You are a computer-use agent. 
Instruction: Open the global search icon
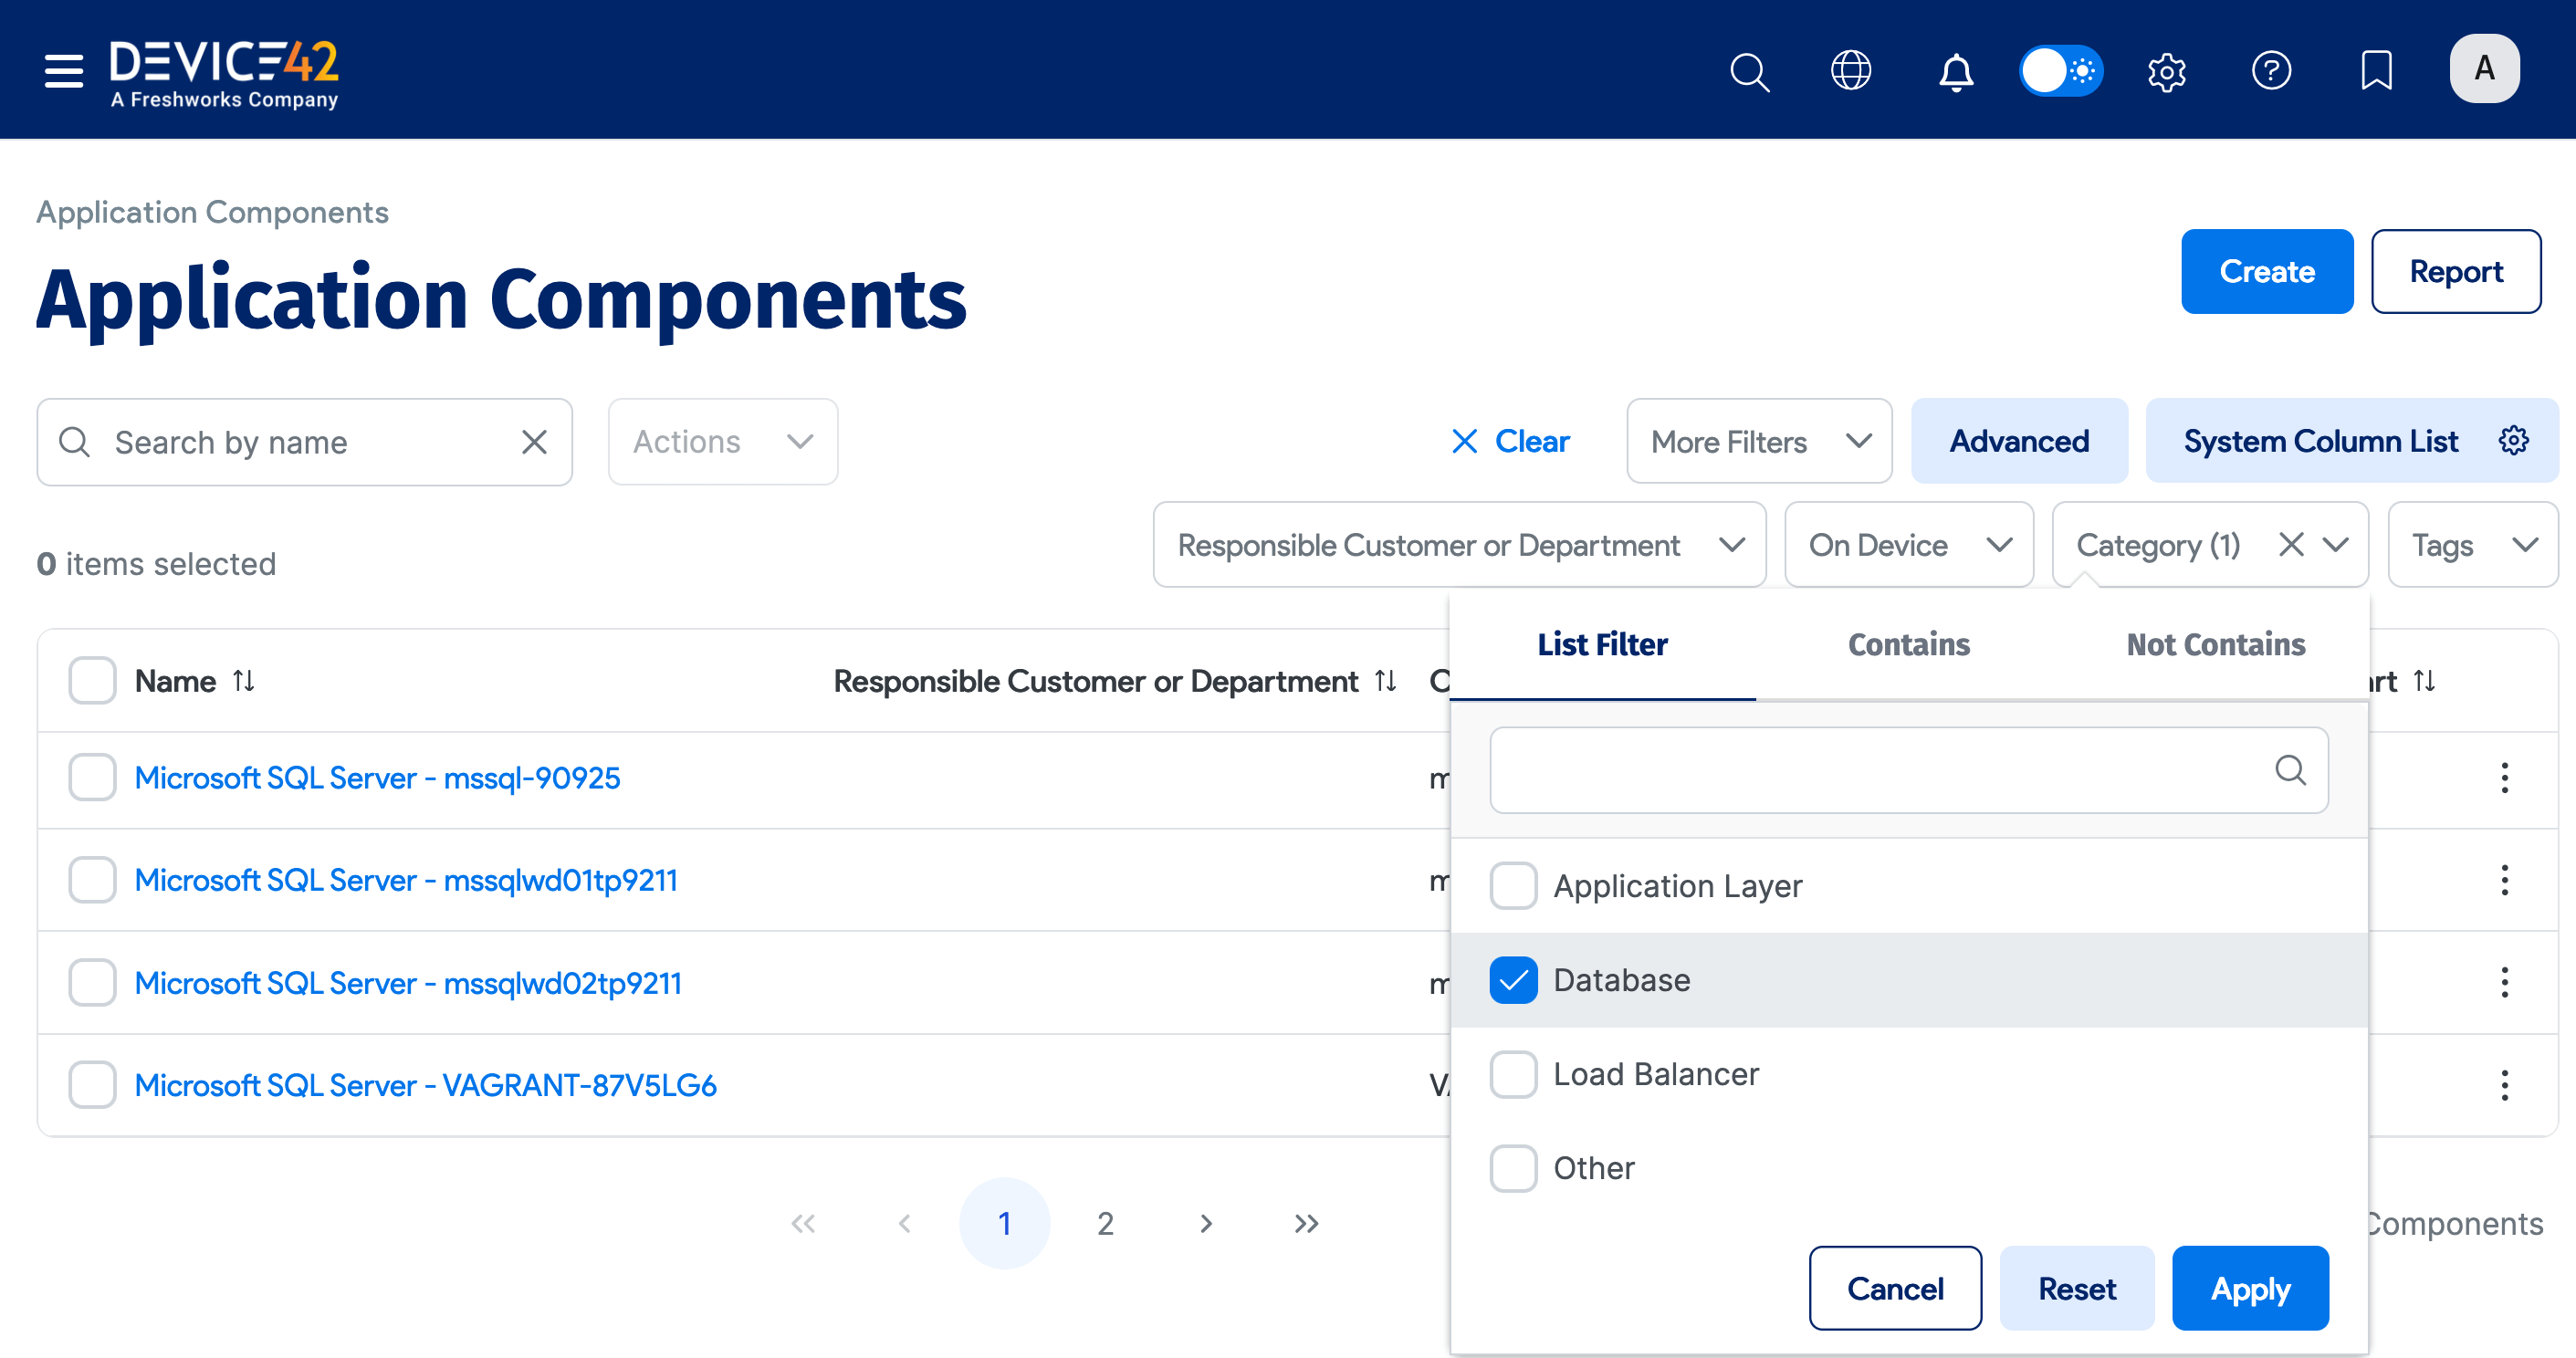(x=1750, y=70)
